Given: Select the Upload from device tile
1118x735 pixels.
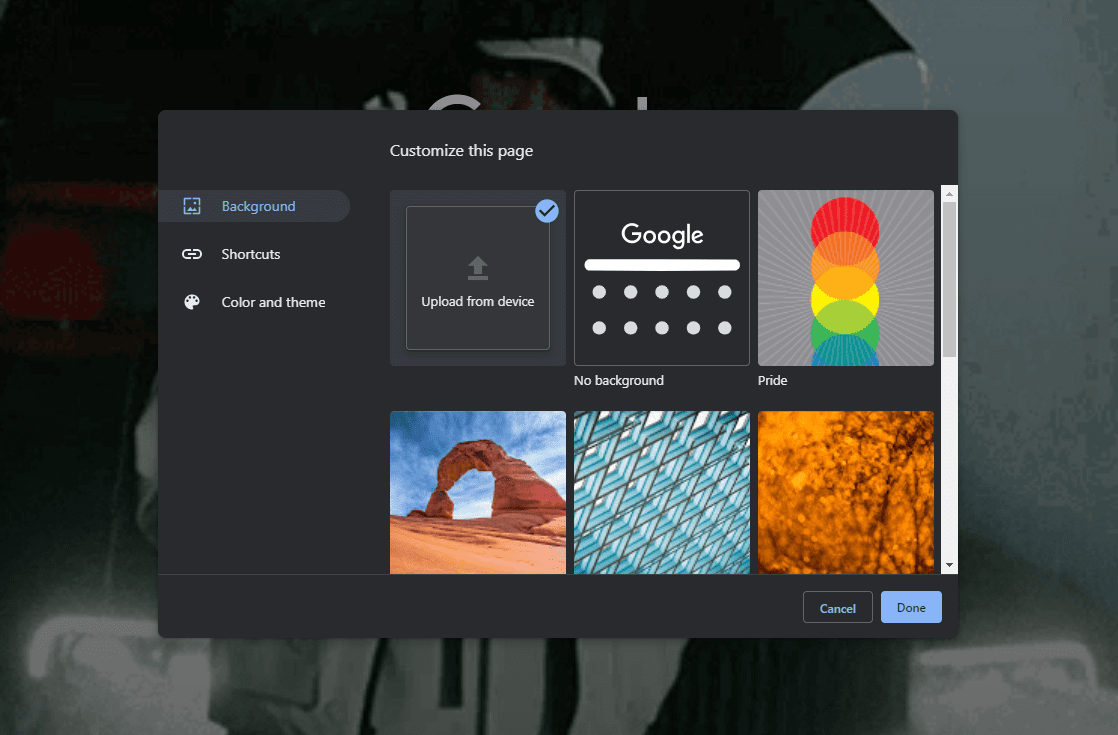Looking at the screenshot, I should (478, 278).
